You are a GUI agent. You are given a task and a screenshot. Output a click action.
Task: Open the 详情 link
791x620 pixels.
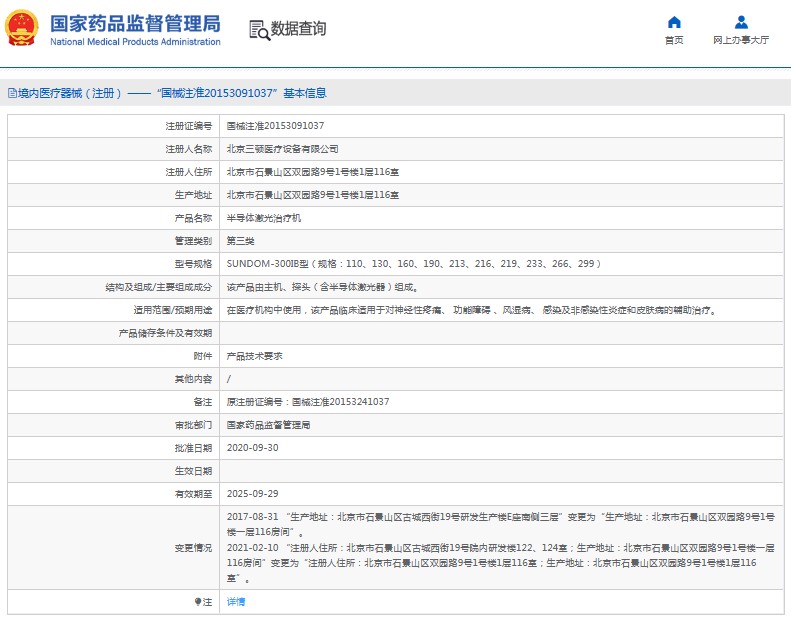[236, 601]
